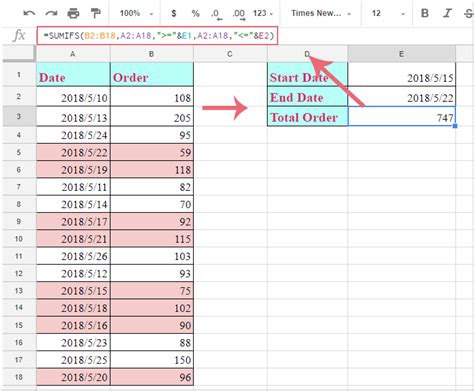Click cell with date 2018/5/10

tap(73, 97)
